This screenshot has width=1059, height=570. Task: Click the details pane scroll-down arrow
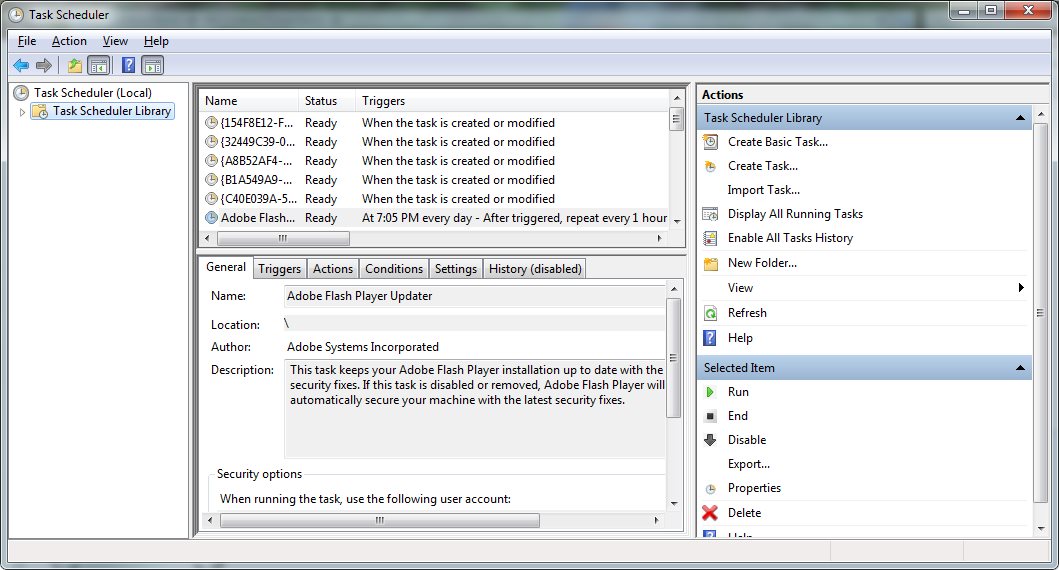pyautogui.click(x=673, y=504)
